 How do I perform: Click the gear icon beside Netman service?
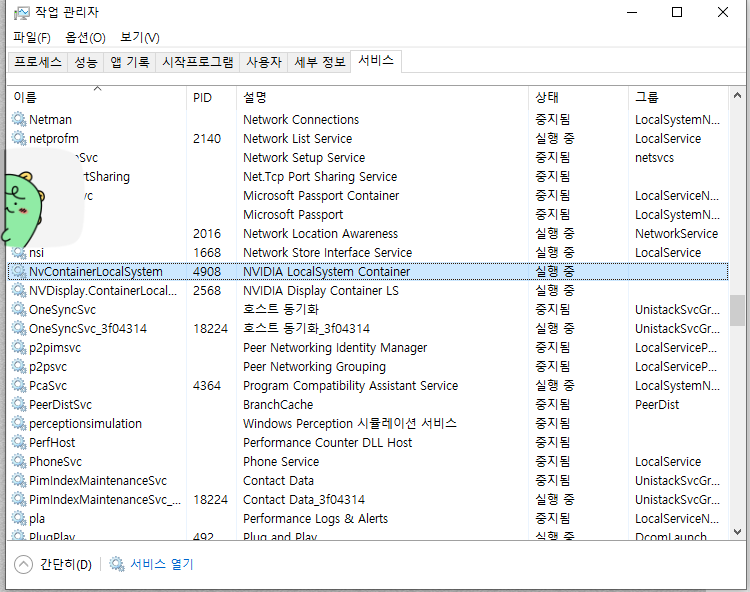click(x=19, y=119)
